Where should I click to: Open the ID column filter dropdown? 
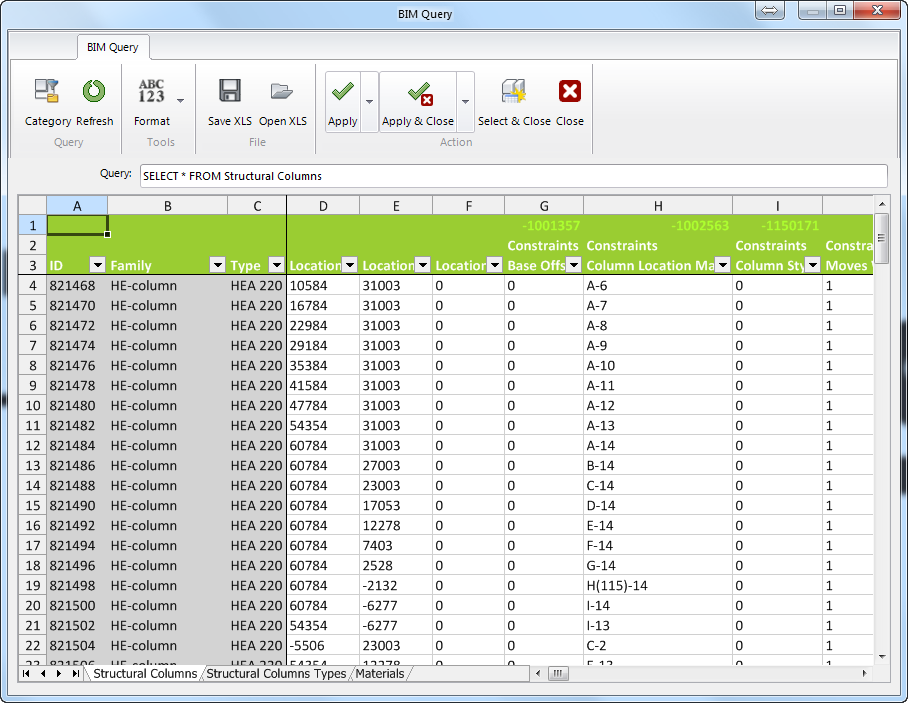click(x=97, y=265)
